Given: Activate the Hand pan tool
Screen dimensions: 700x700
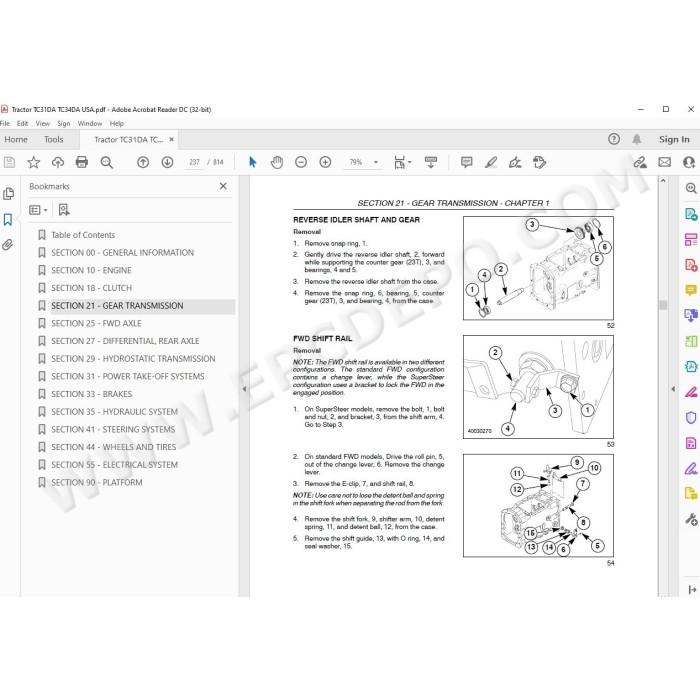Looking at the screenshot, I should coord(277,162).
